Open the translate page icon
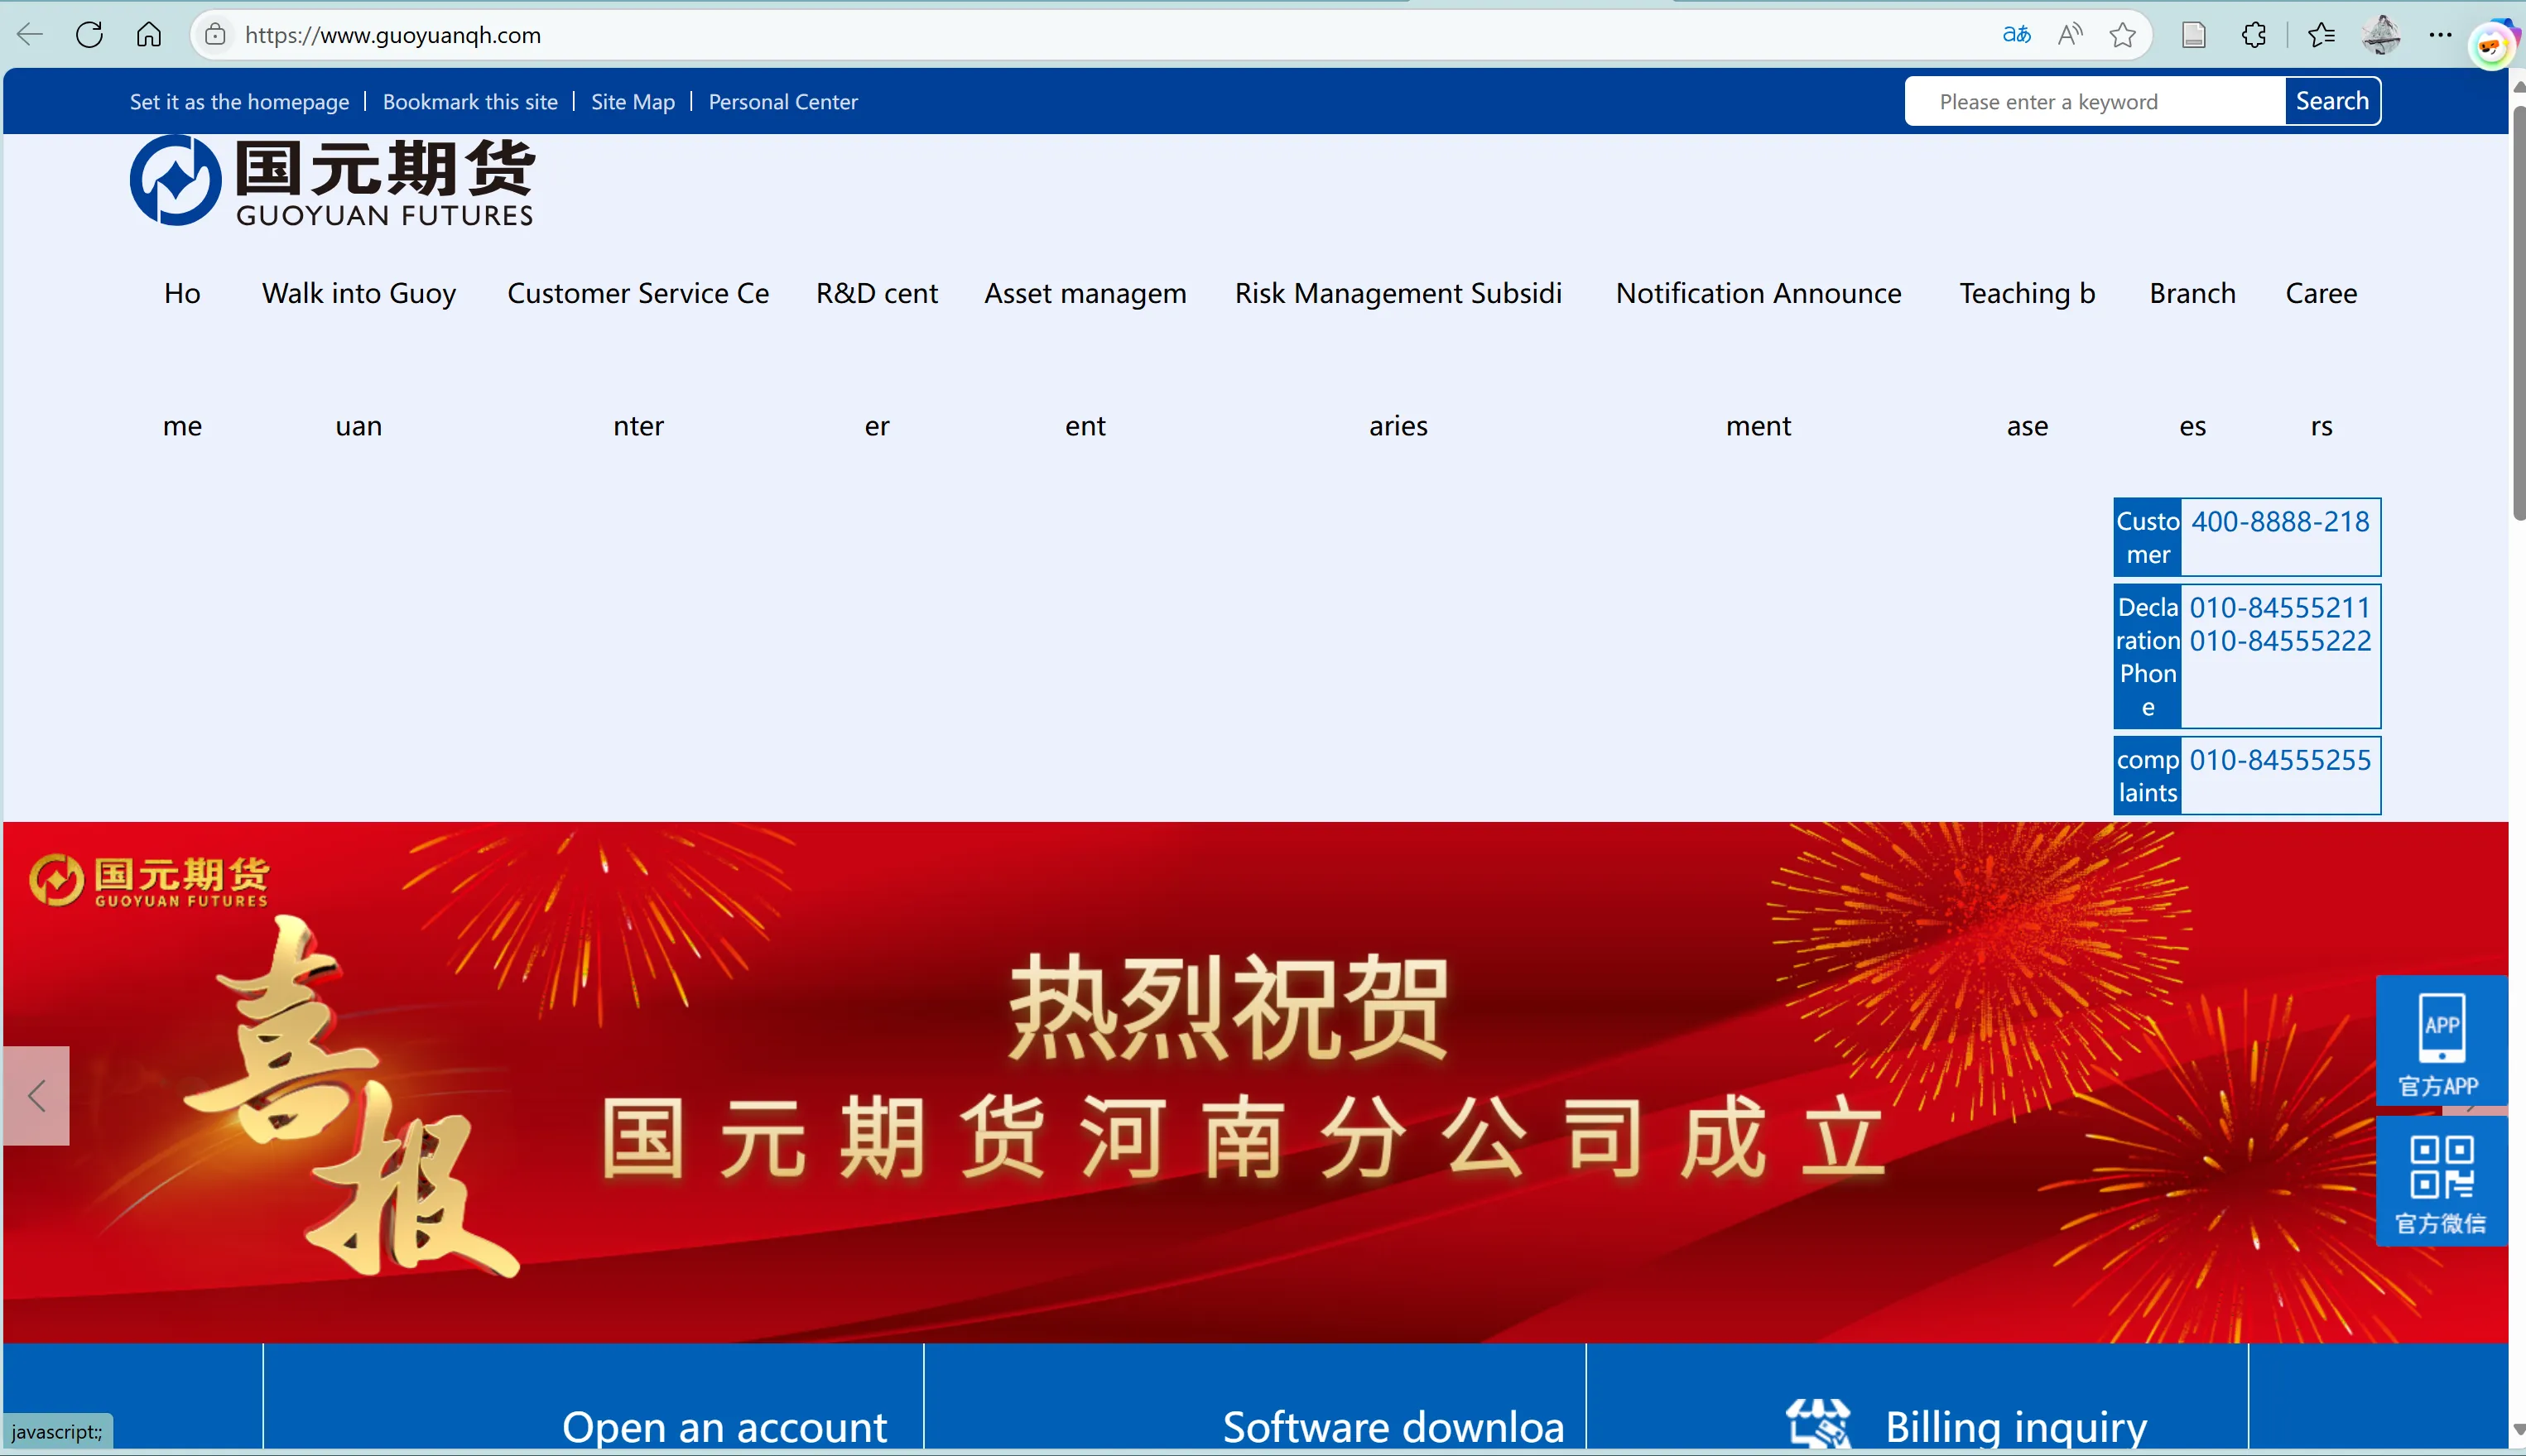2526x1456 pixels. click(2017, 35)
